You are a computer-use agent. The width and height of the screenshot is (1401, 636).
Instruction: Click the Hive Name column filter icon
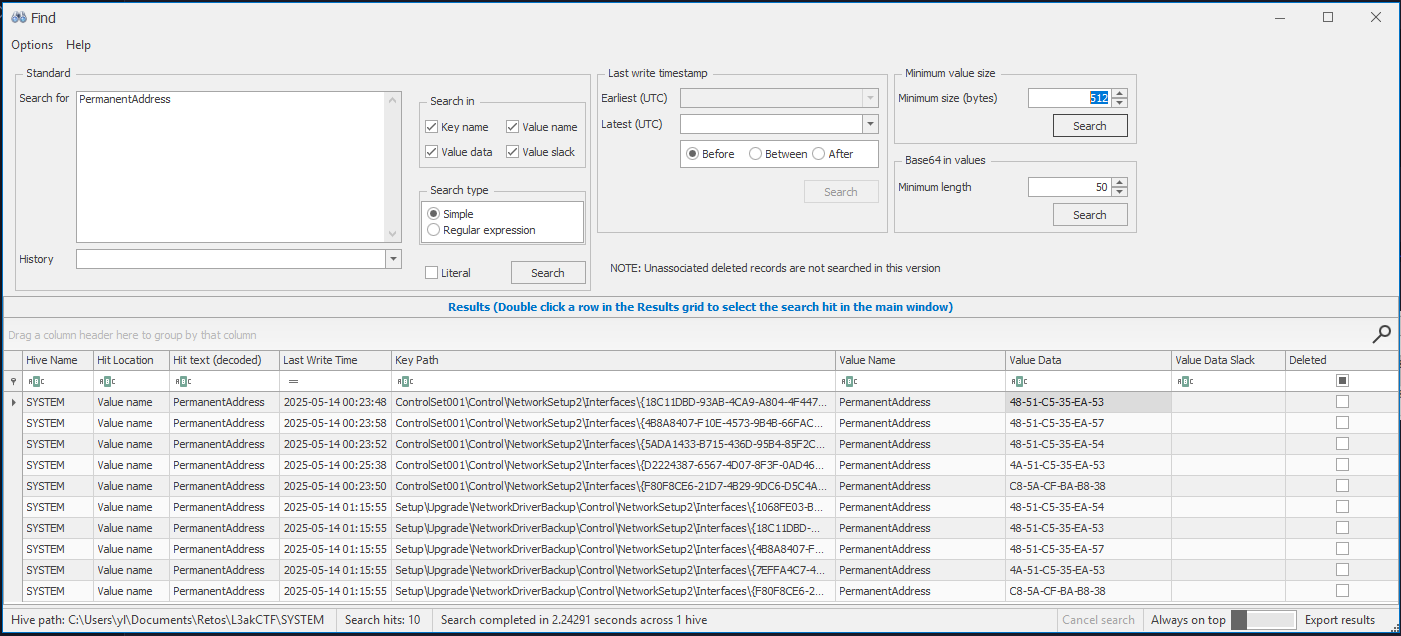pos(36,381)
